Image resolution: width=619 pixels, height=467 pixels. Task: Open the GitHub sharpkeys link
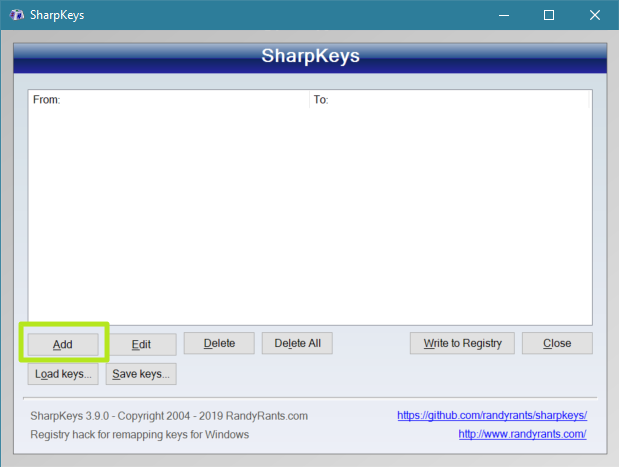[x=492, y=415]
